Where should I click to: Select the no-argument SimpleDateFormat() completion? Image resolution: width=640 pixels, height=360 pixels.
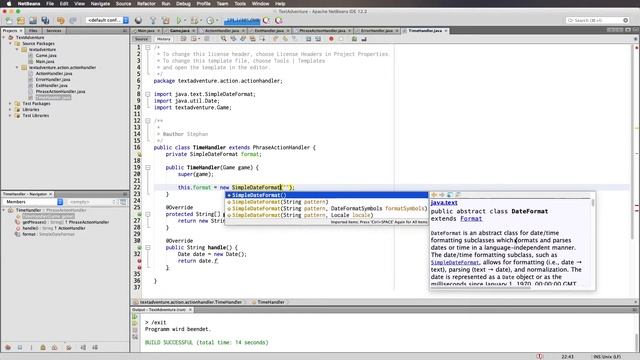327,195
